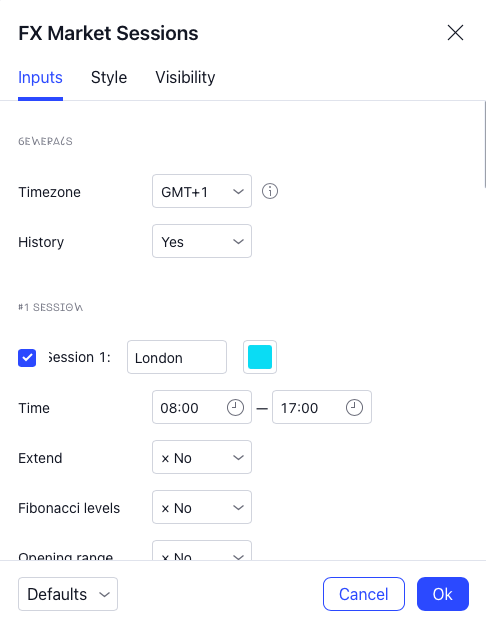Image resolution: width=486 pixels, height=624 pixels.
Task: Switch to the Style tab
Action: click(x=109, y=77)
